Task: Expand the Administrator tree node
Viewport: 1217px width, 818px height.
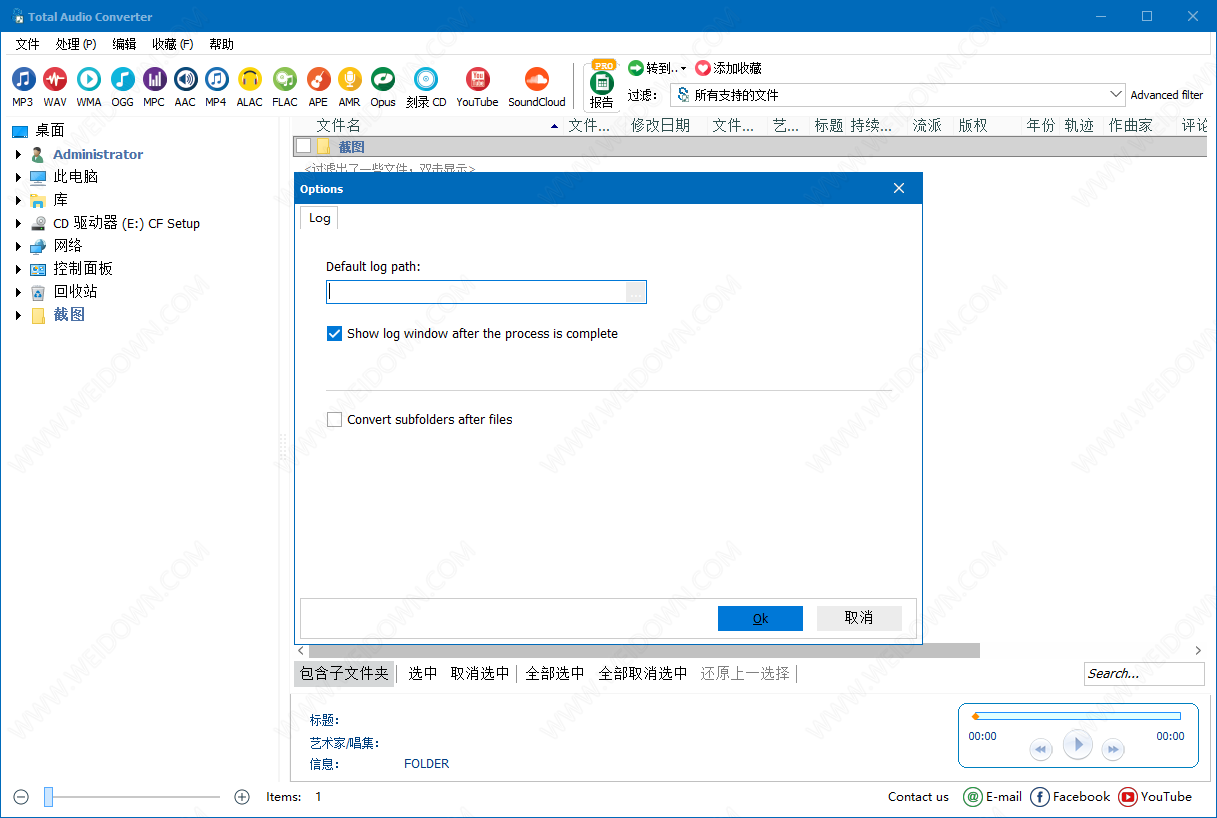Action: (x=18, y=154)
